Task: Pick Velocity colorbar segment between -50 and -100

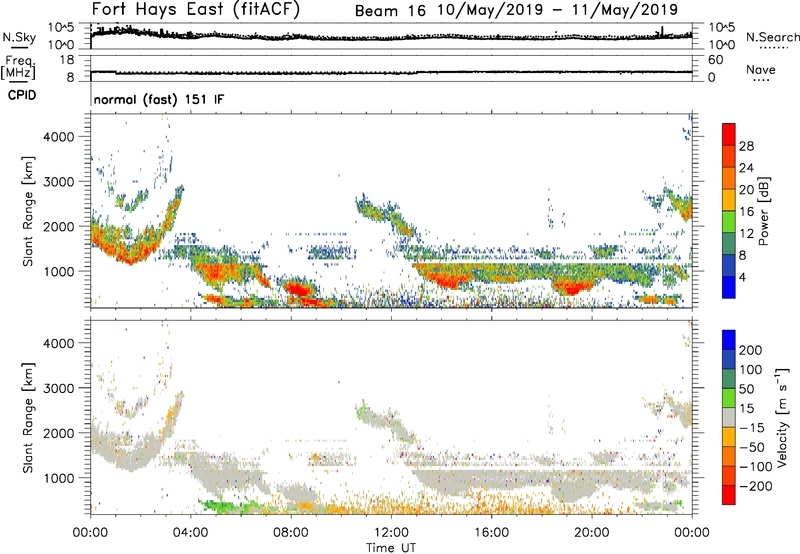Action: coord(729,457)
